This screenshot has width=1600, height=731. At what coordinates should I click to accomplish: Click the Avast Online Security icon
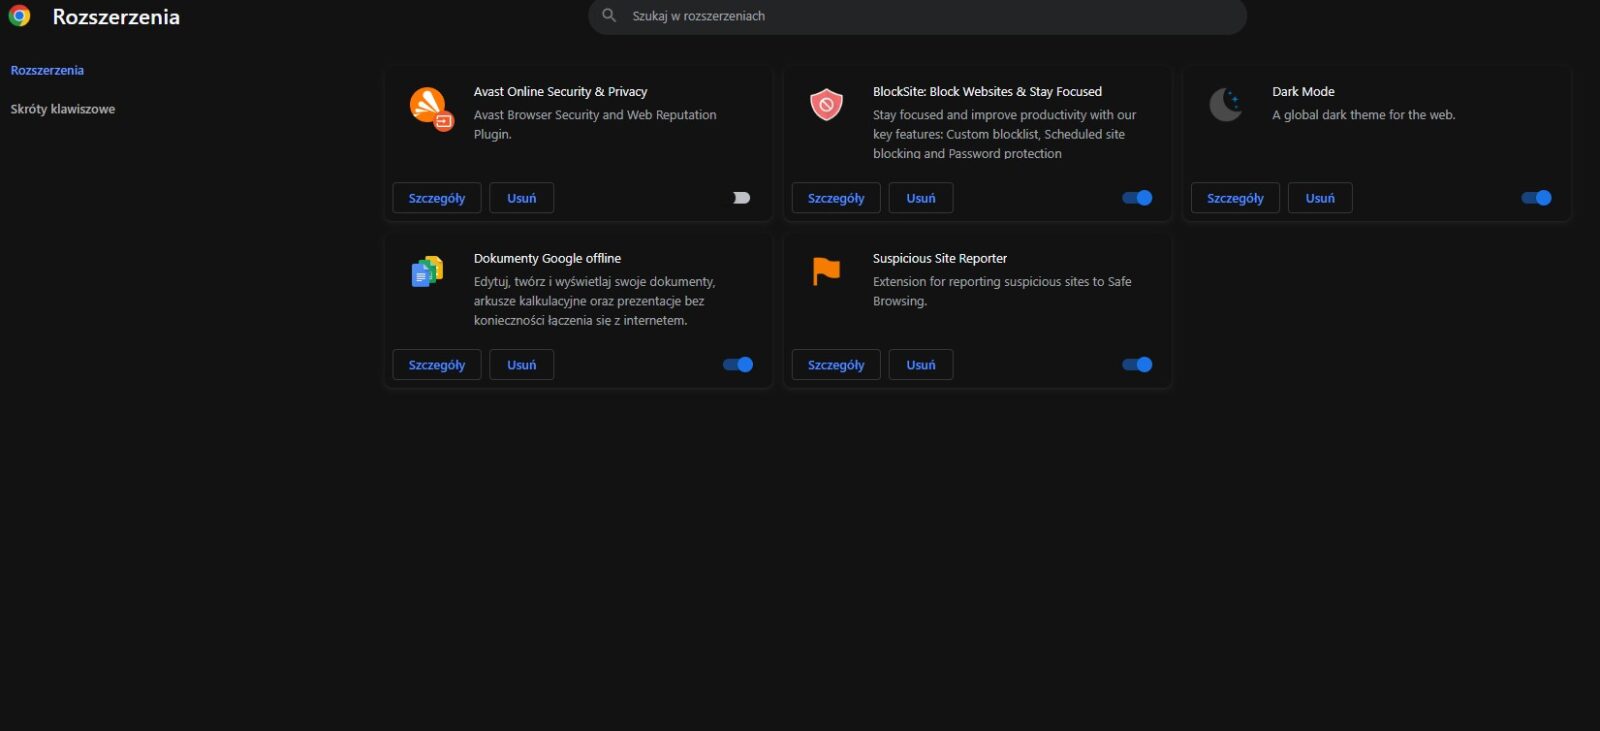pos(430,107)
